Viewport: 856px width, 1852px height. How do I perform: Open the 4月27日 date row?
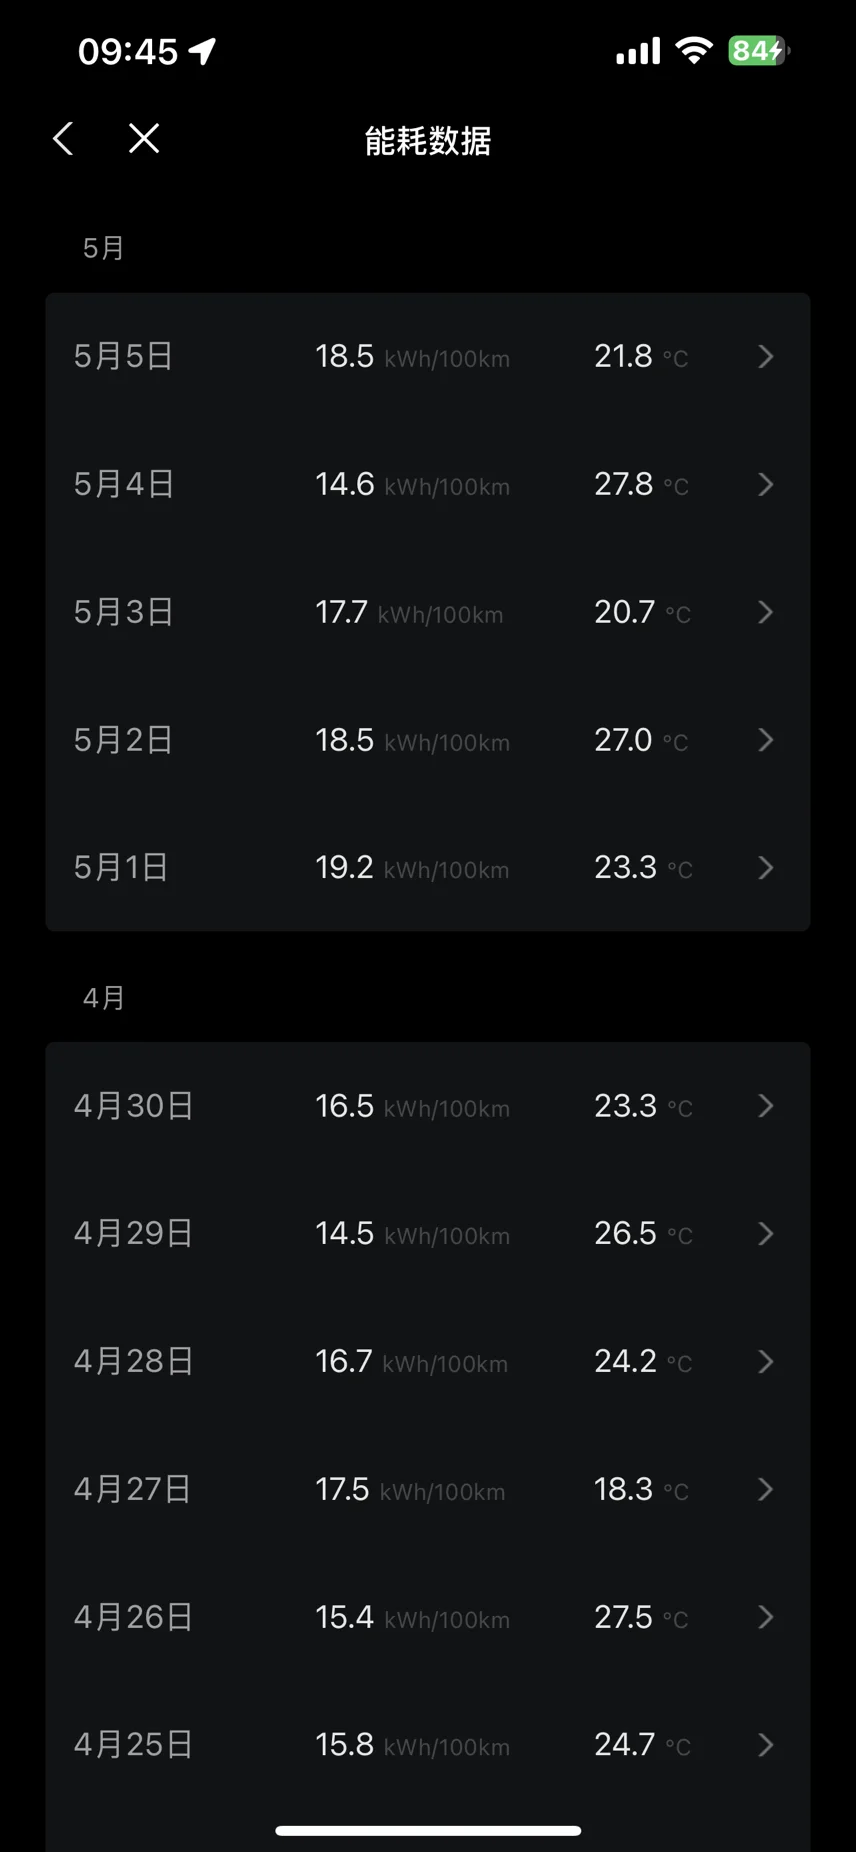pyautogui.click(x=428, y=1489)
